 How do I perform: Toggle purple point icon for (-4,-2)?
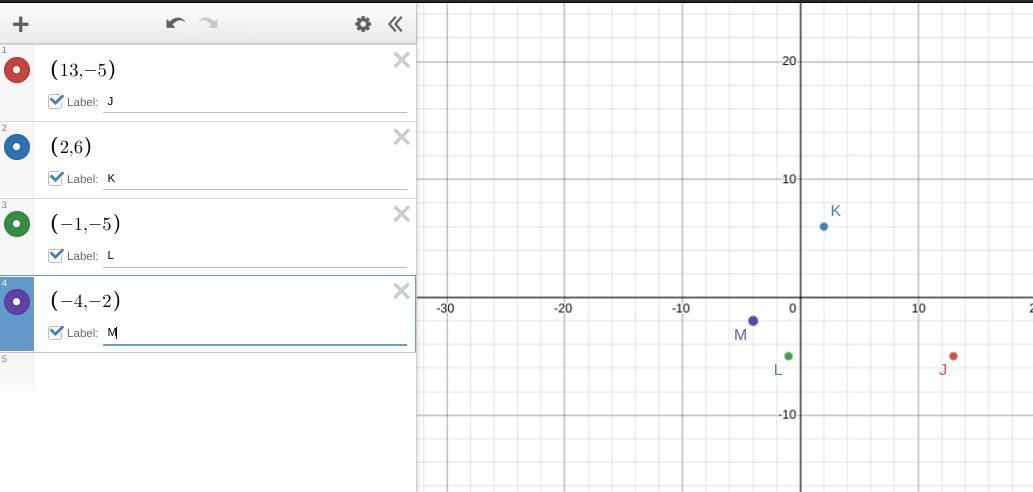tap(17, 302)
